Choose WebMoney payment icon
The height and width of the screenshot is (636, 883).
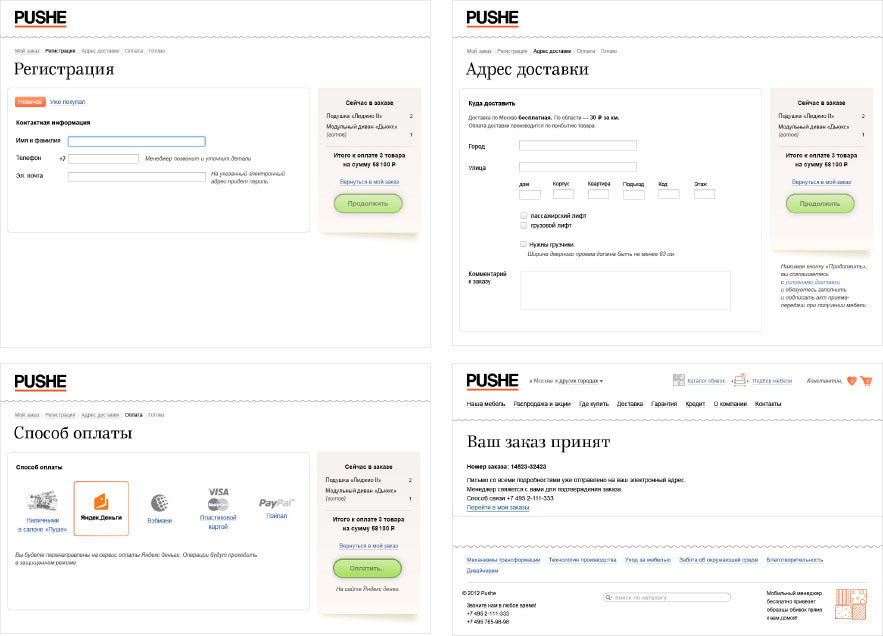coord(159,503)
